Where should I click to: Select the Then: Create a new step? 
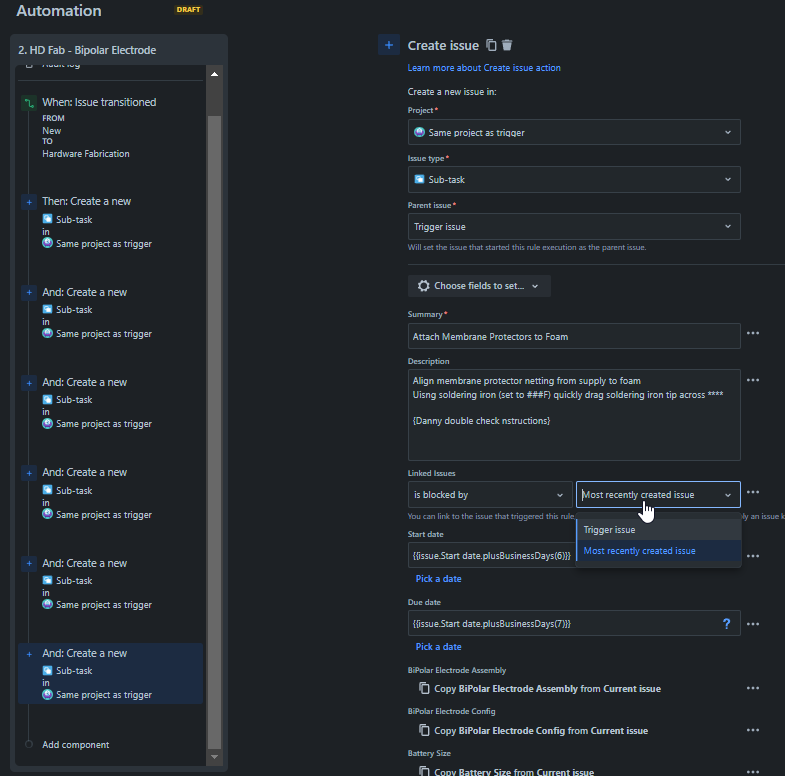point(111,222)
